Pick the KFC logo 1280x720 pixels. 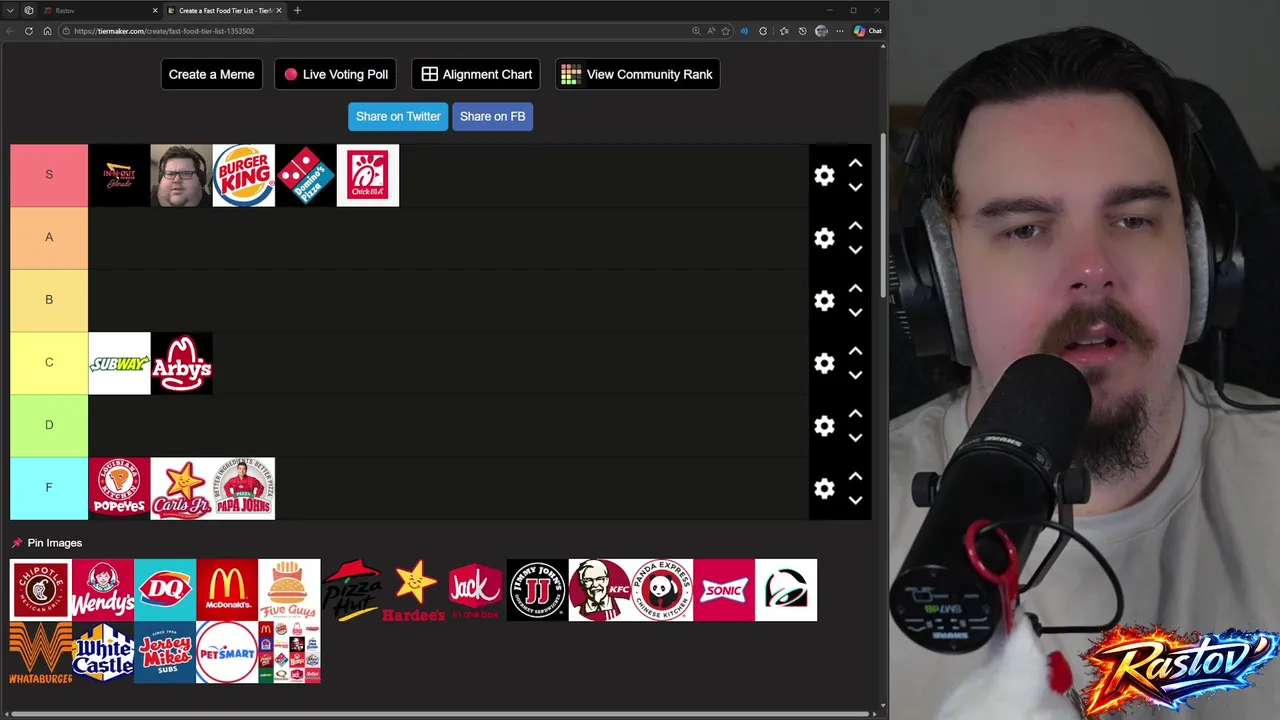[599, 590]
